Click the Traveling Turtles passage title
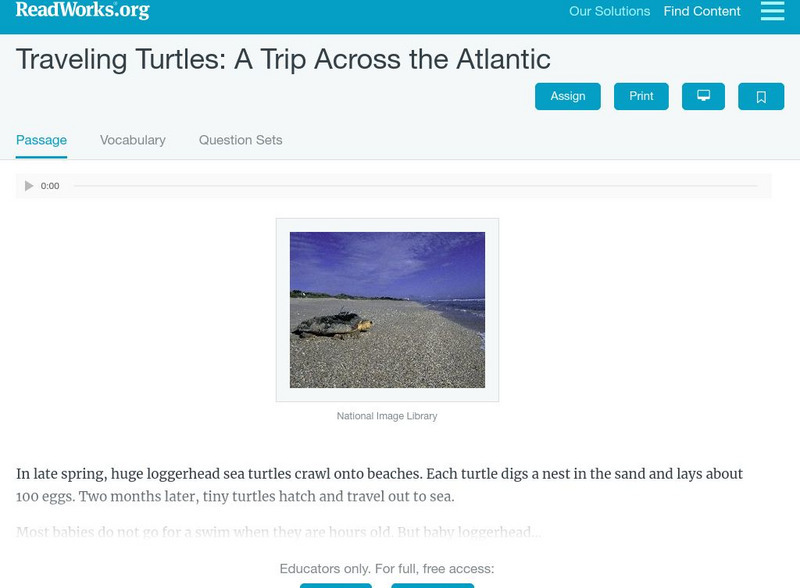800x588 pixels. coord(283,59)
